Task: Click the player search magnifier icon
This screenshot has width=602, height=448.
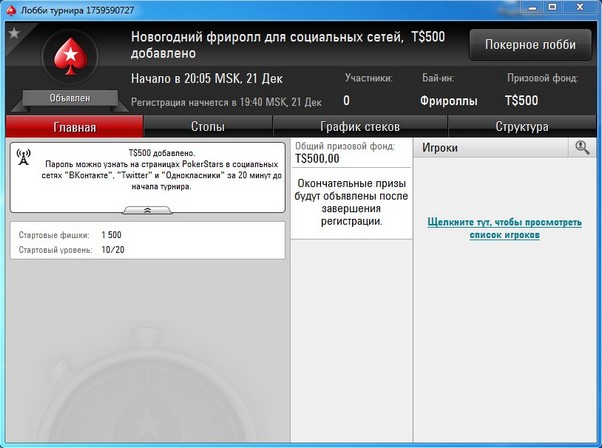Action: [x=582, y=147]
